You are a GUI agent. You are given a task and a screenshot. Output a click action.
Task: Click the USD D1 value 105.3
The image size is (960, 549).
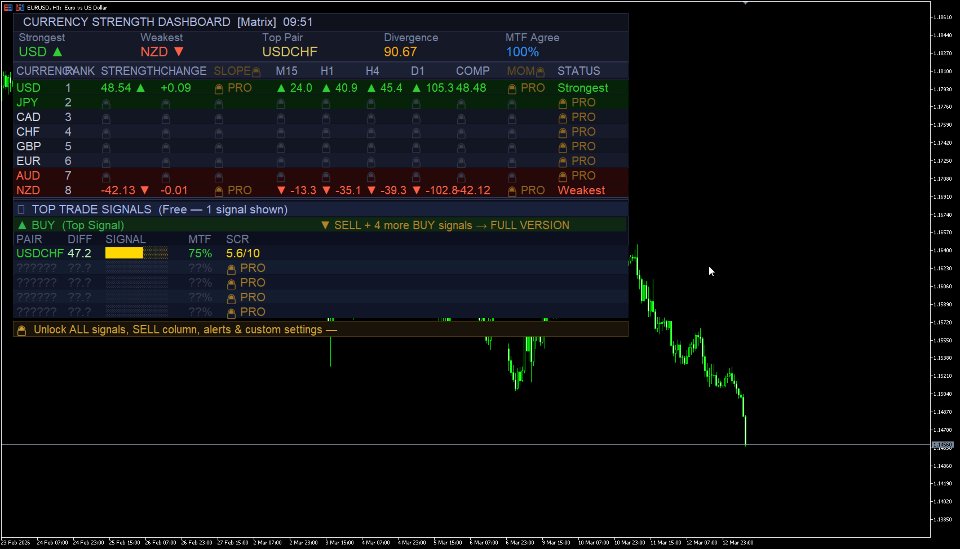(x=439, y=88)
